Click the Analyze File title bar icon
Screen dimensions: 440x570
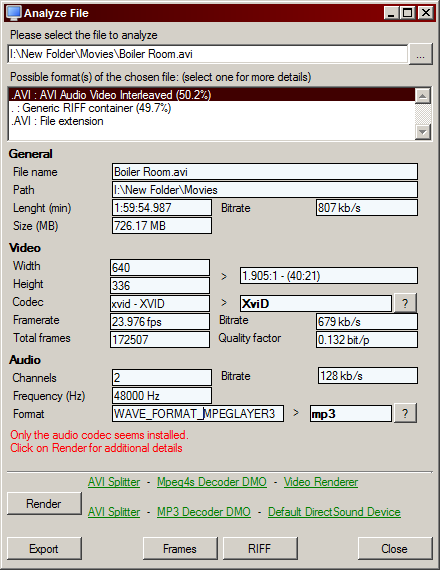13,13
